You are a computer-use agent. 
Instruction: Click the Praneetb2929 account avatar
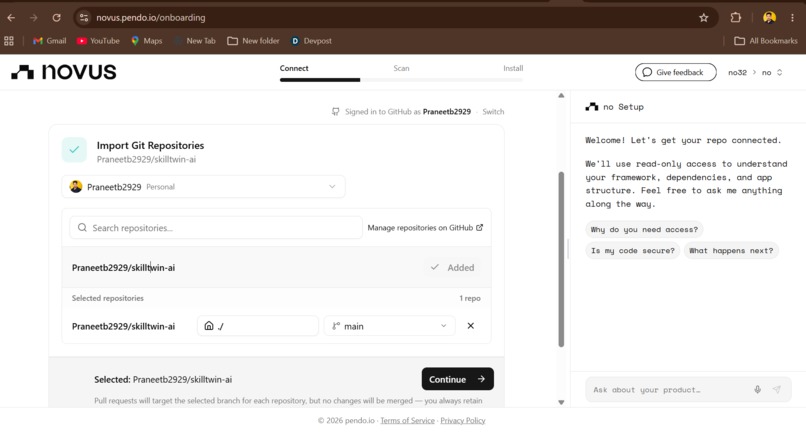point(76,187)
